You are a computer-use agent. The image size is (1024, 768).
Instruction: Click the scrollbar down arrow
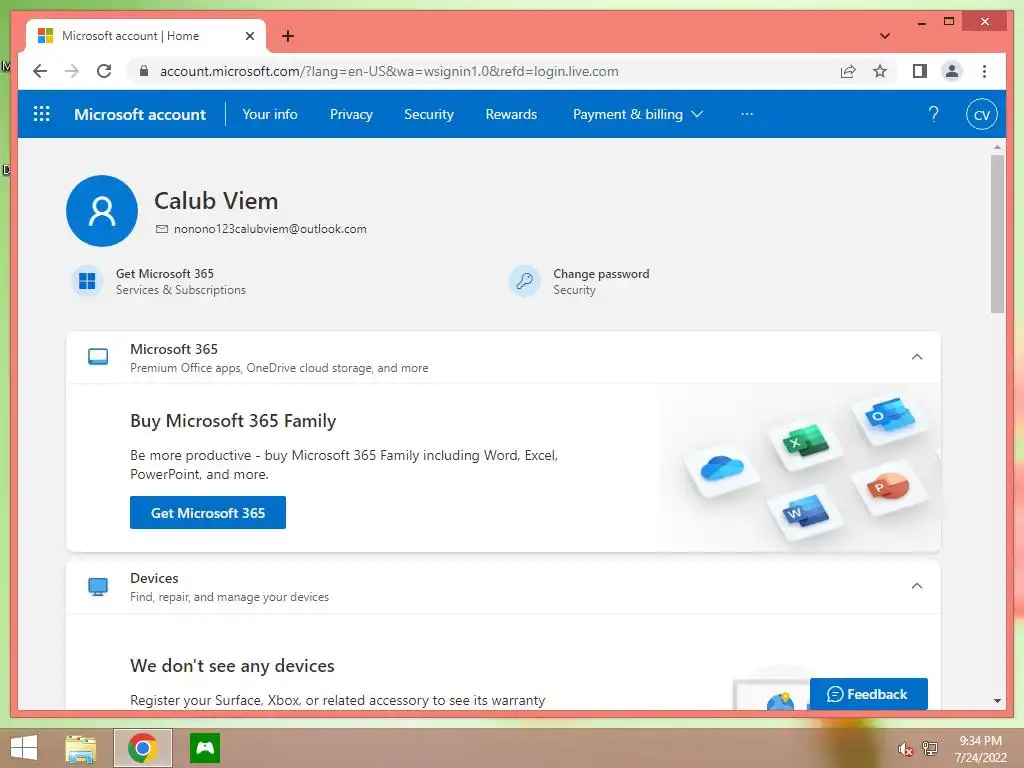[x=997, y=701]
